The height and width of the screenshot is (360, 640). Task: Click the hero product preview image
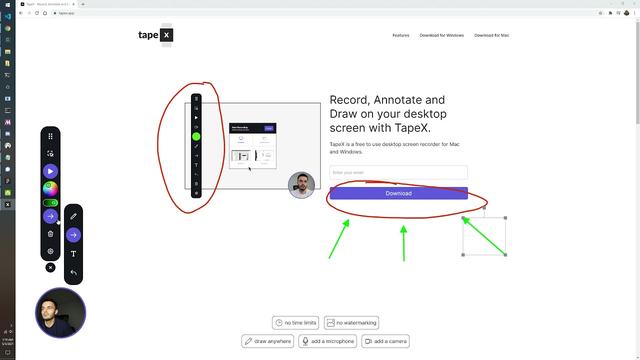(x=253, y=146)
